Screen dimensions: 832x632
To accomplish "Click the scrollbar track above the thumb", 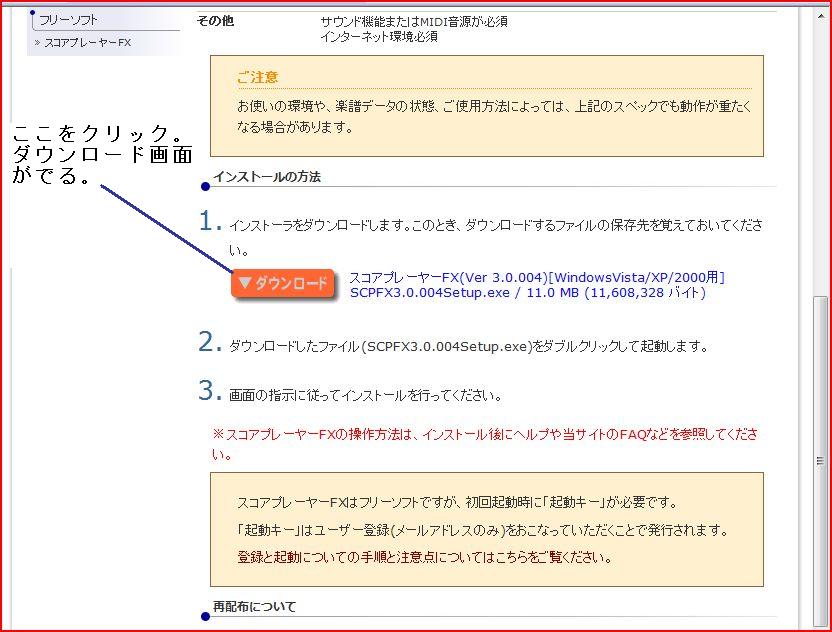I will (821, 150).
